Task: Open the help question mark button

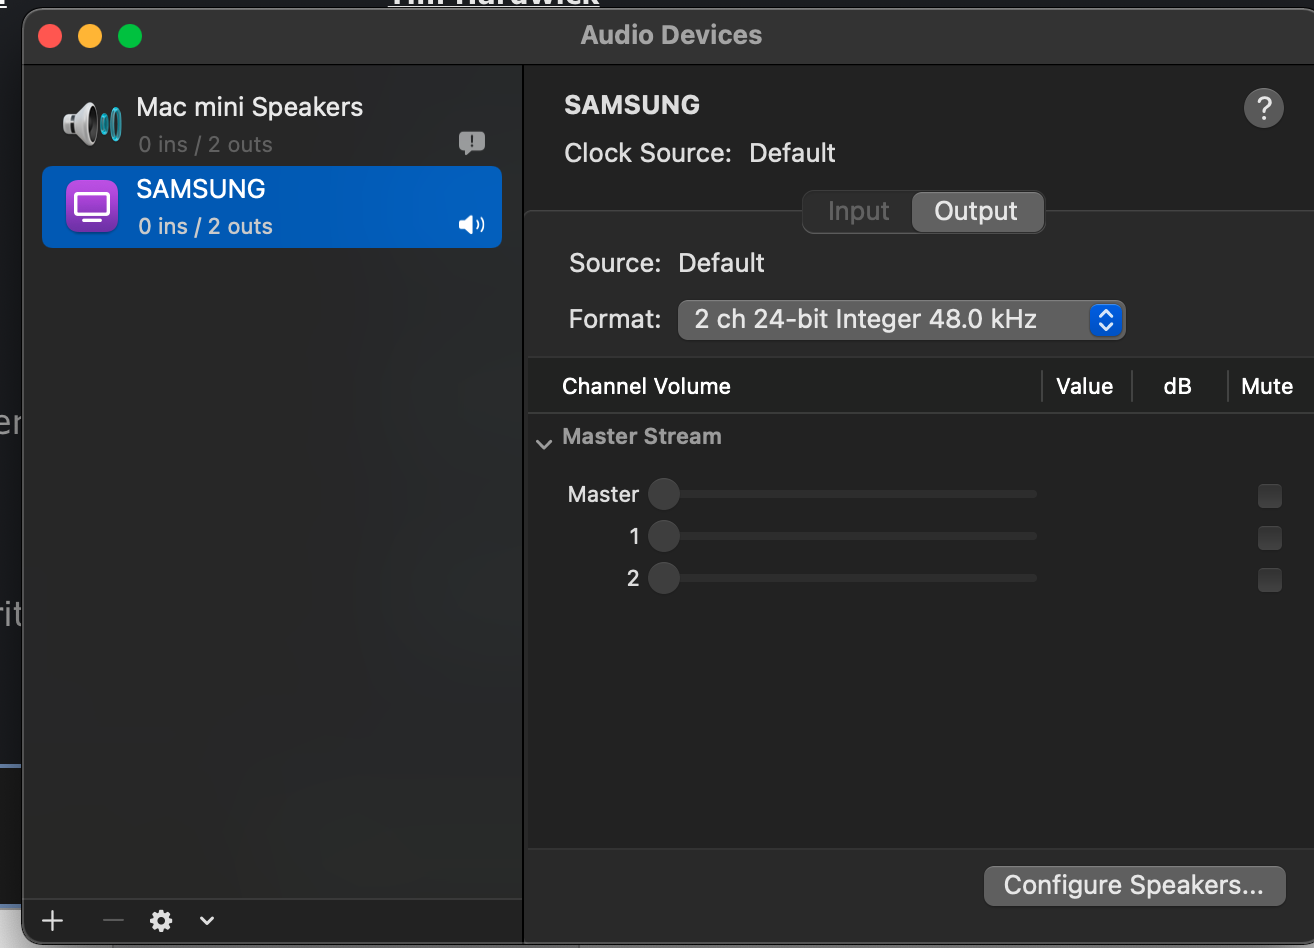Action: [x=1263, y=108]
